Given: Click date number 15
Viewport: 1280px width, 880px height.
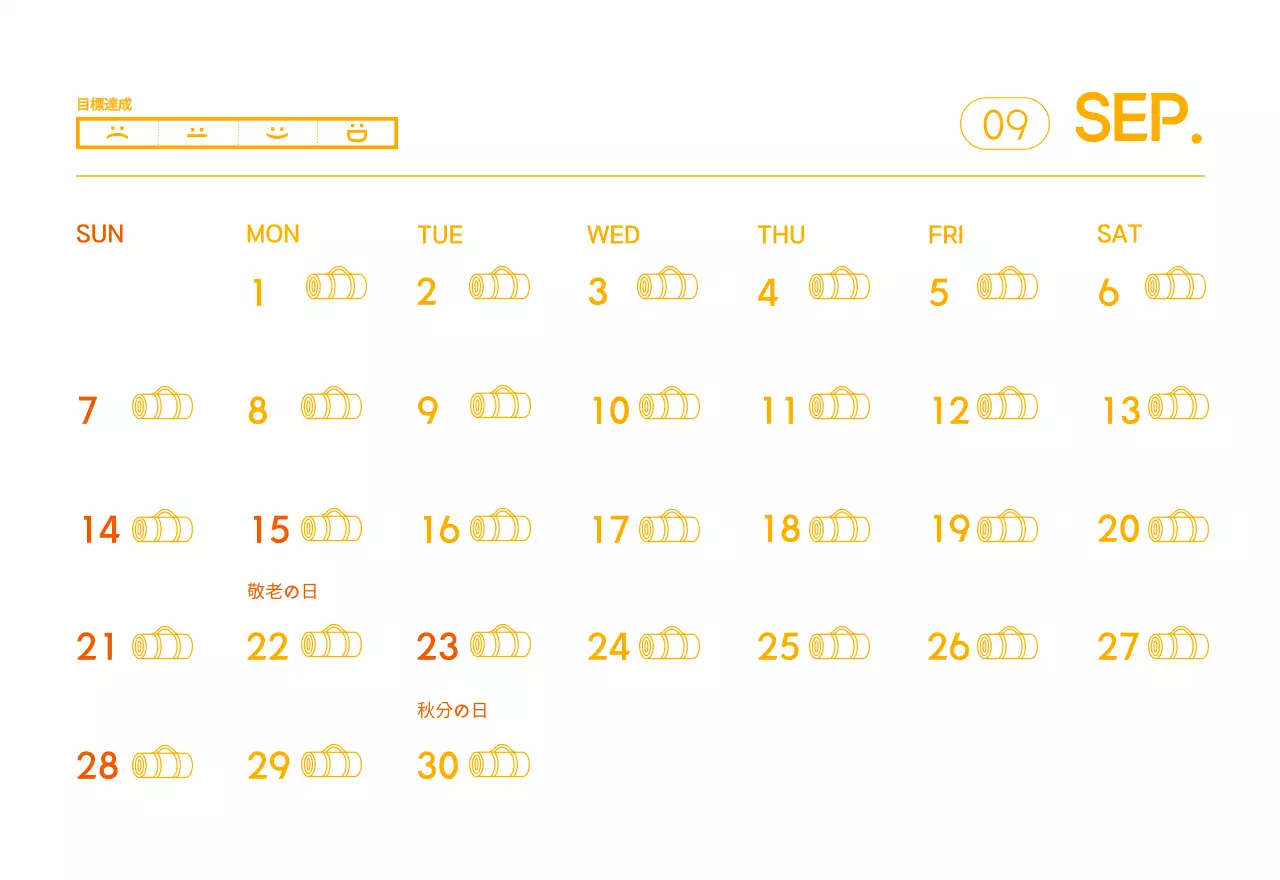Looking at the screenshot, I should pyautogui.click(x=270, y=530).
